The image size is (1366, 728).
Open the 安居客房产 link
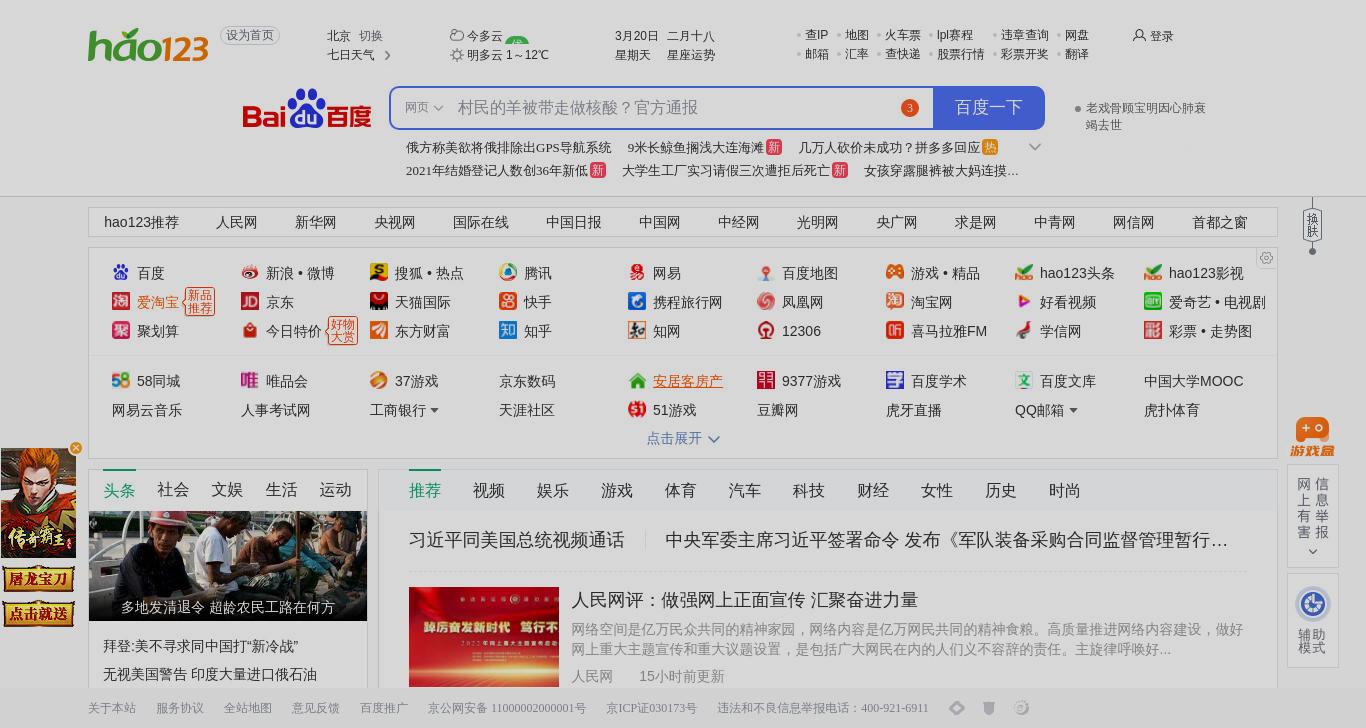click(688, 381)
